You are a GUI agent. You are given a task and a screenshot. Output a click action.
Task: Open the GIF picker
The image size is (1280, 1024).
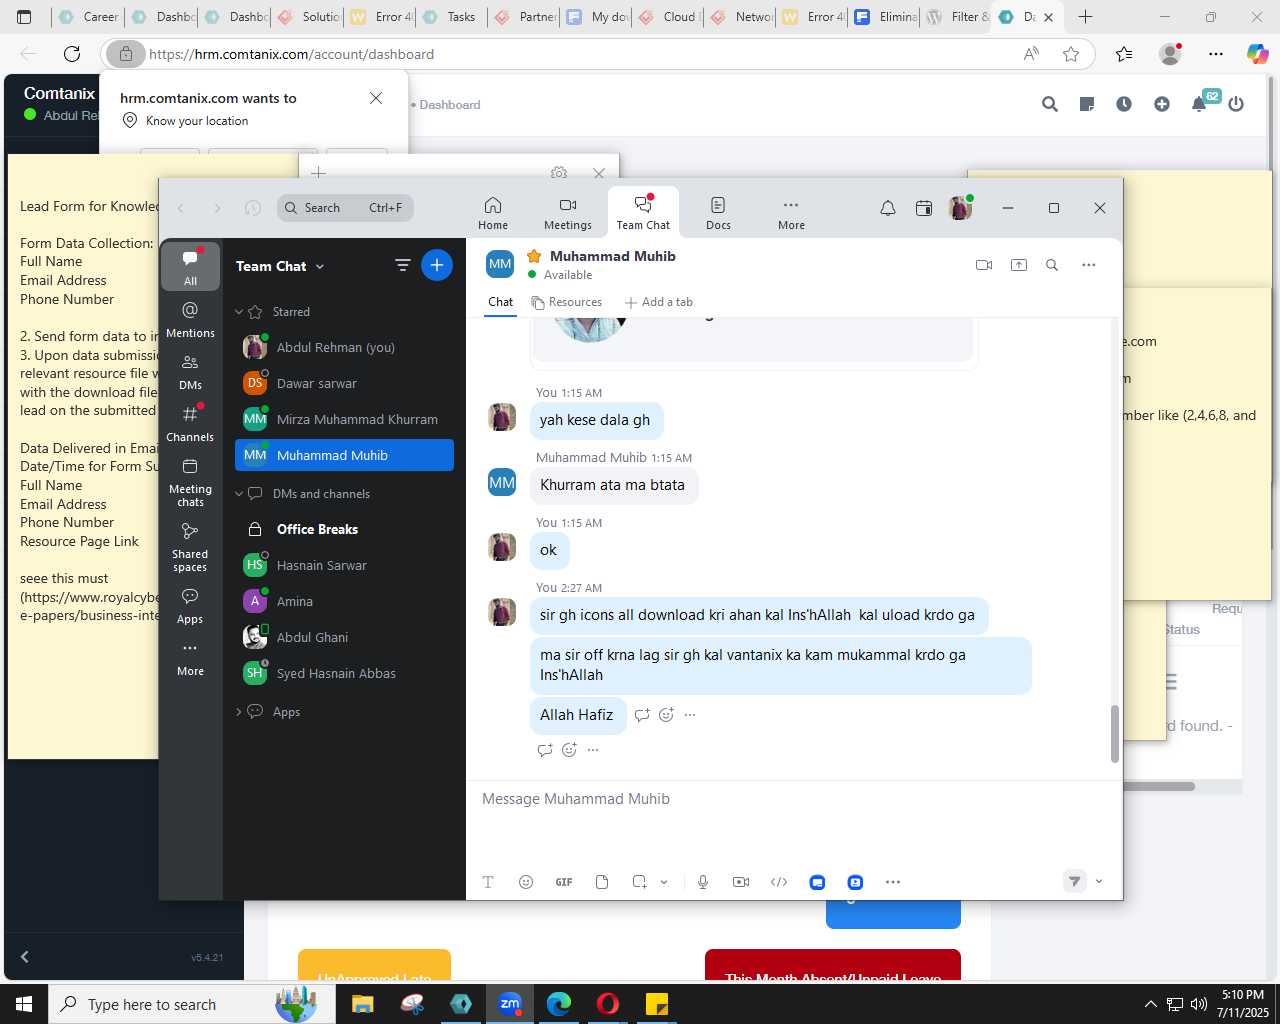[x=564, y=882]
